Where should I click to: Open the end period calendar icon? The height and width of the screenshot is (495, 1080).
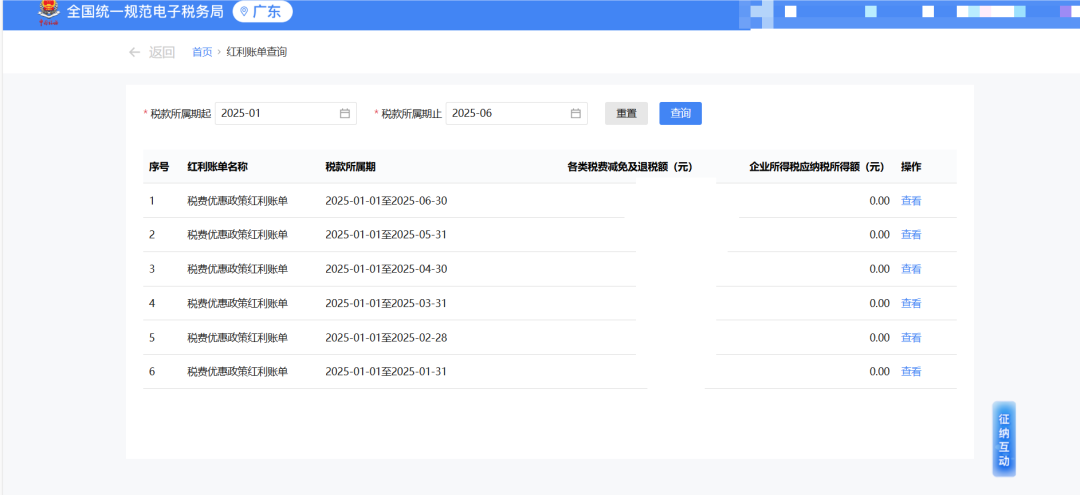coord(576,114)
